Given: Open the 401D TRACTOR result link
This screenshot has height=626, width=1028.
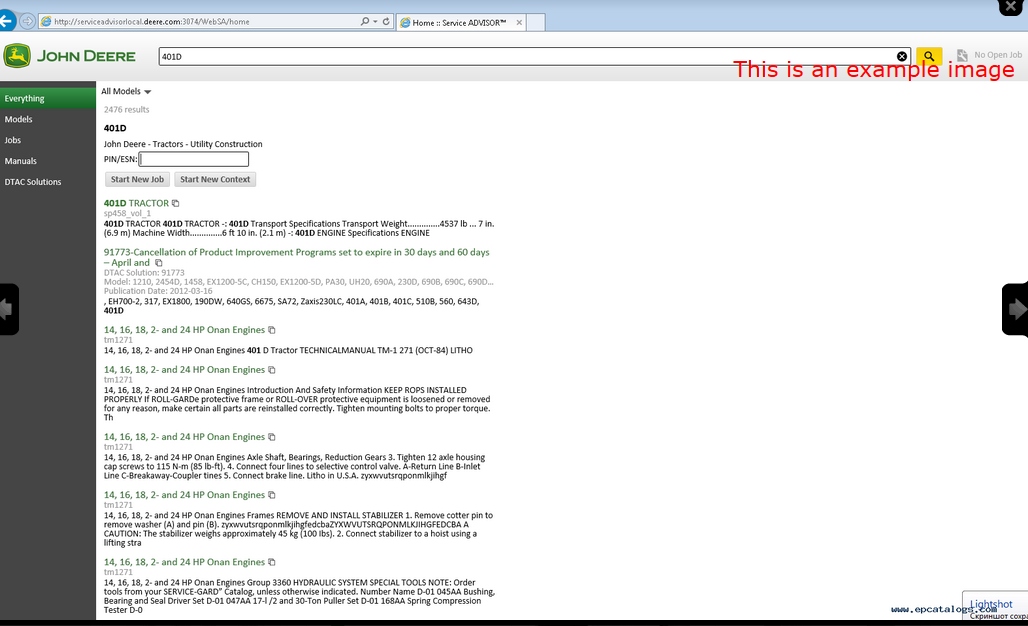Looking at the screenshot, I should (136, 203).
